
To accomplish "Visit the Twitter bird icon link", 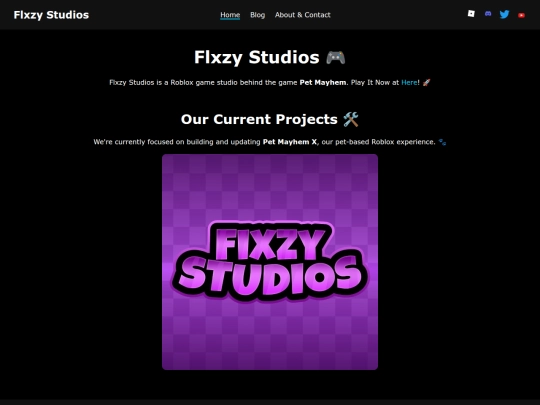I will coord(504,14).
